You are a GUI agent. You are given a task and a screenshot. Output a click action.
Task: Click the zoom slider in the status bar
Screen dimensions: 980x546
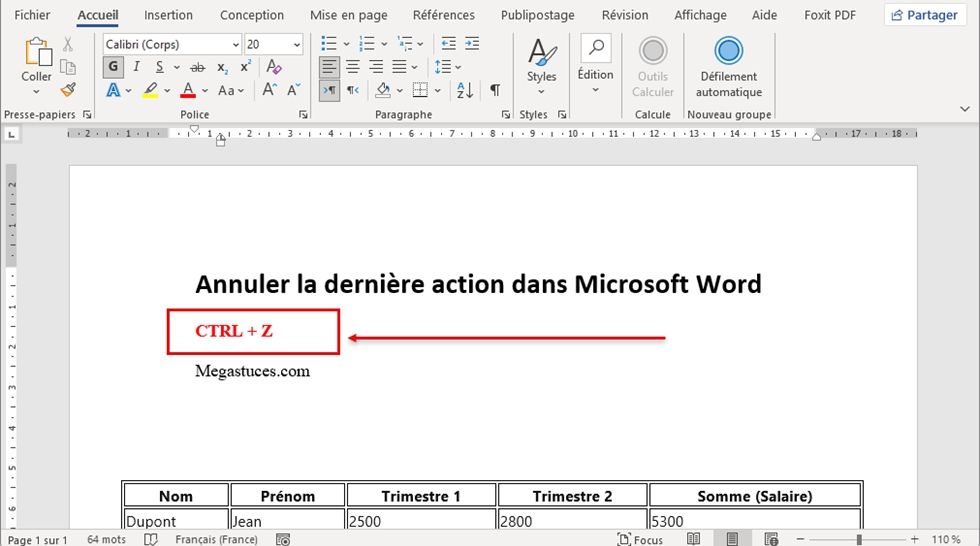tap(859, 539)
